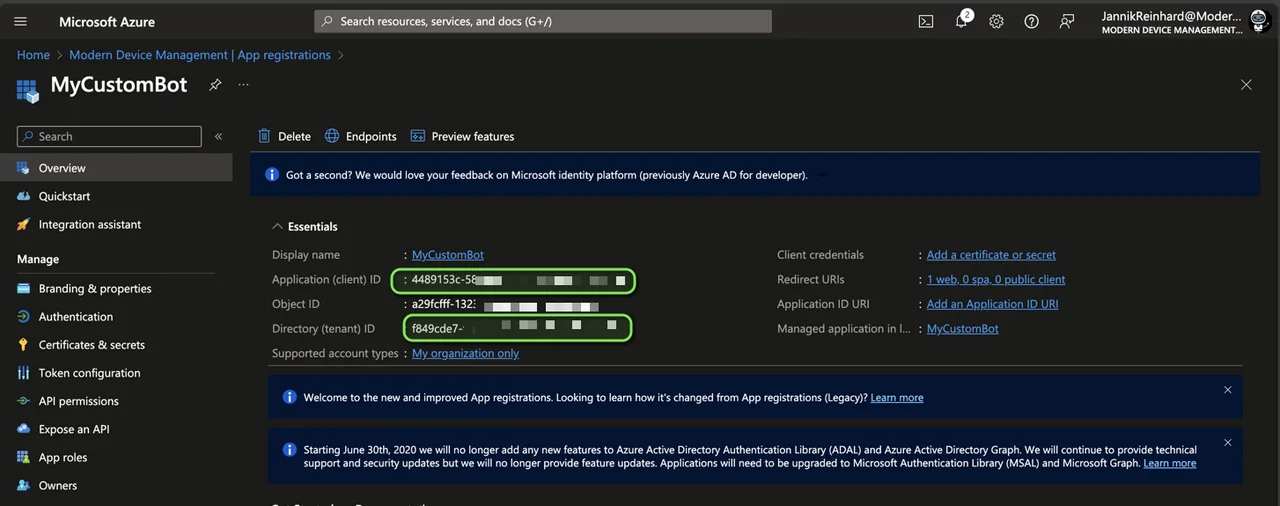Open the feedback banner arrow
Screen dimensions: 1280x506
click(821, 175)
